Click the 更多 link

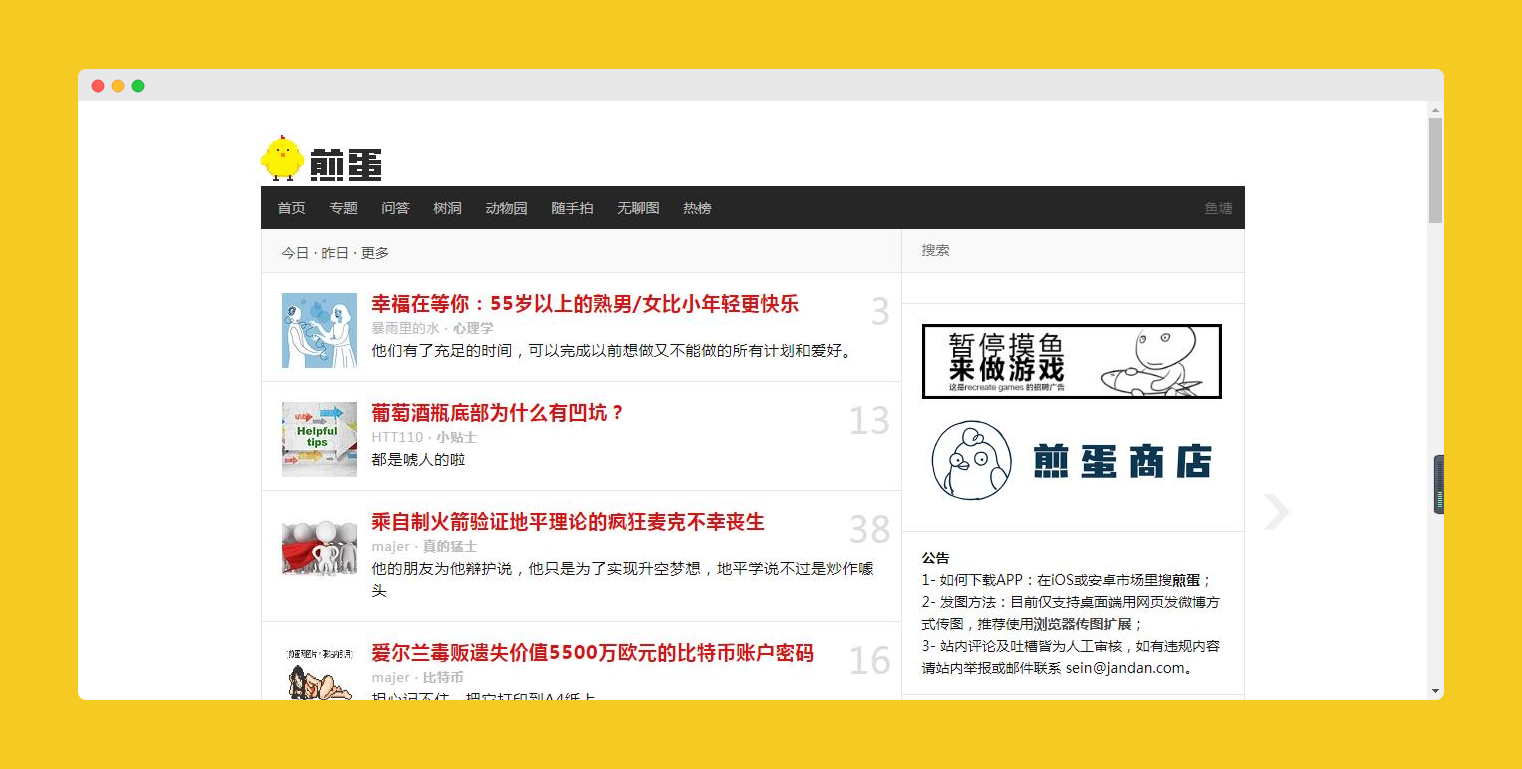372,252
